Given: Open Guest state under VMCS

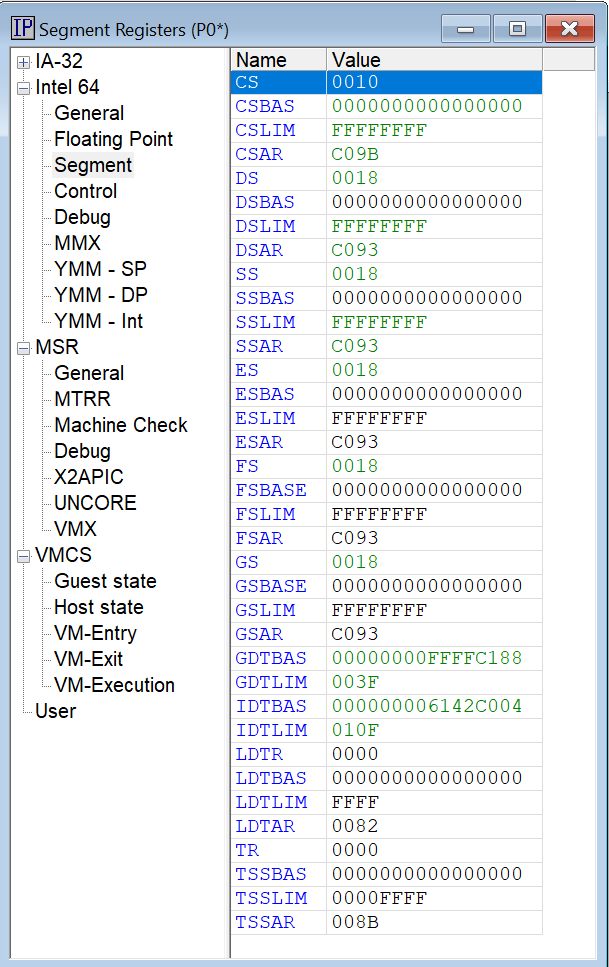Looking at the screenshot, I should point(106,581).
